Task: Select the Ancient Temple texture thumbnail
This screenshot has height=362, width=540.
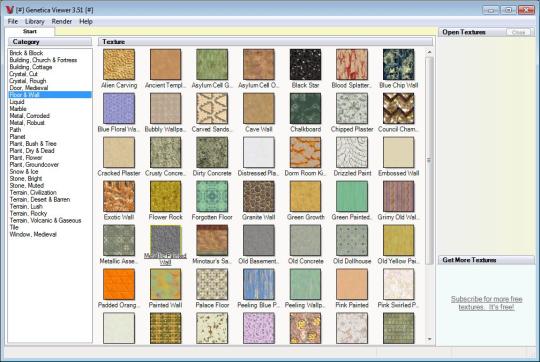Action: coord(165,64)
